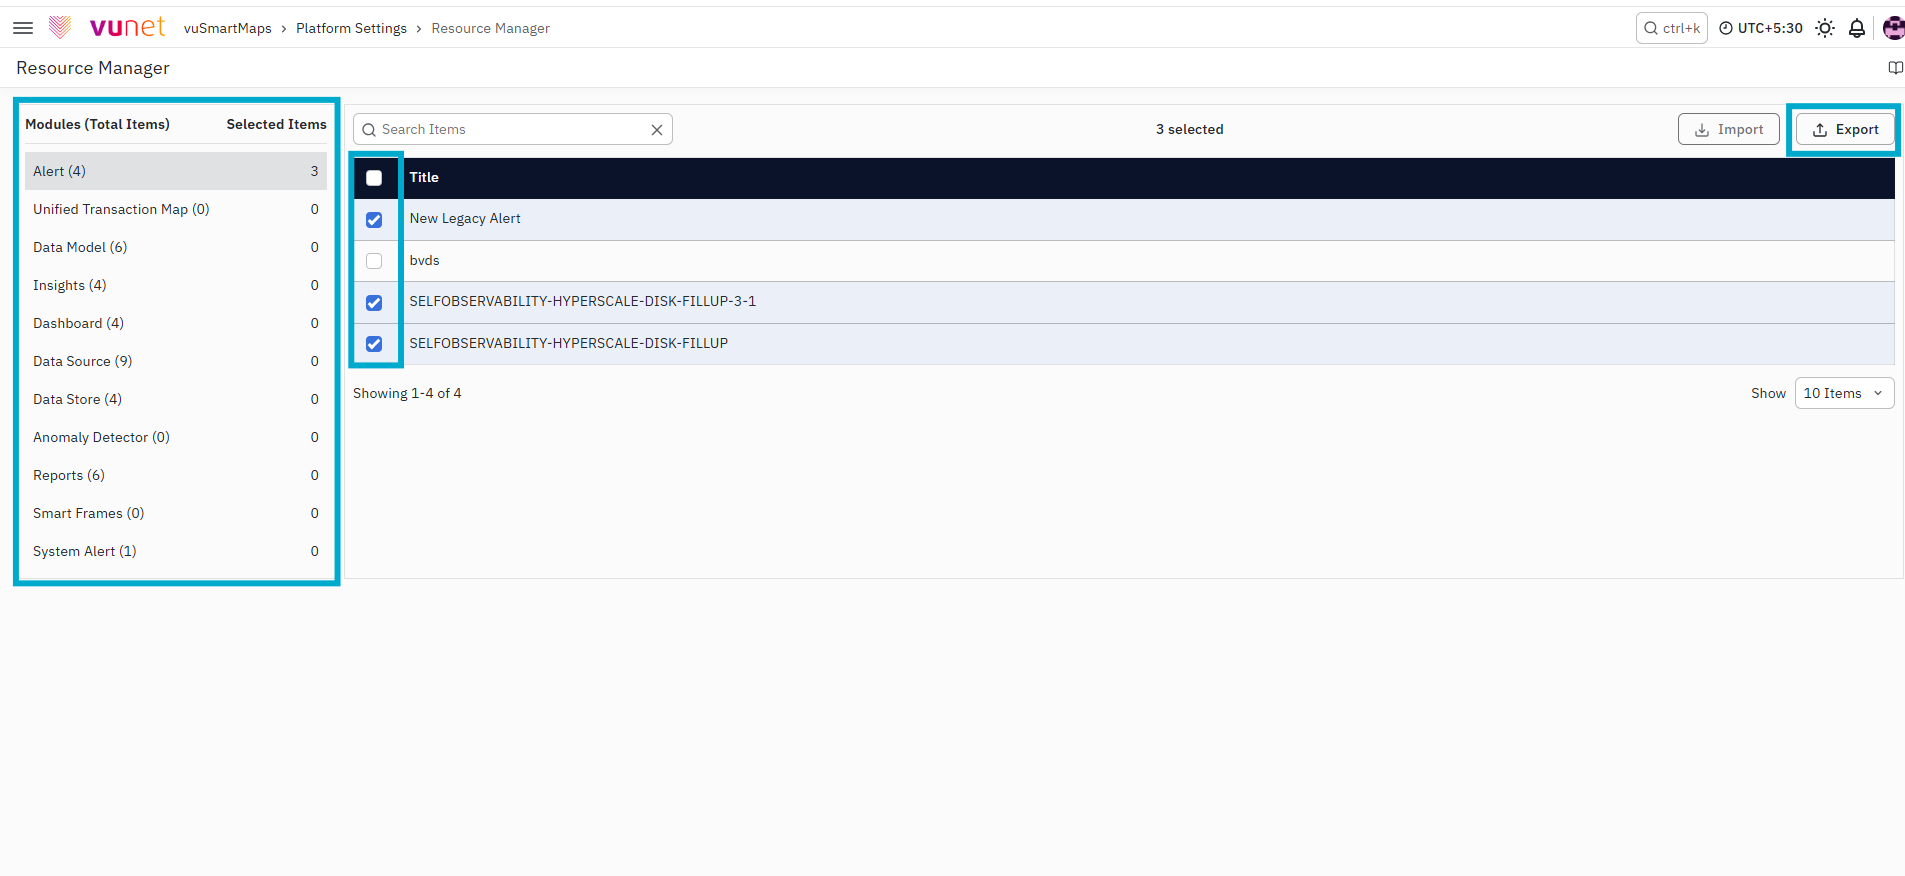Click bvds row title
Viewport: 1905px width, 876px height.
pyautogui.click(x=424, y=260)
